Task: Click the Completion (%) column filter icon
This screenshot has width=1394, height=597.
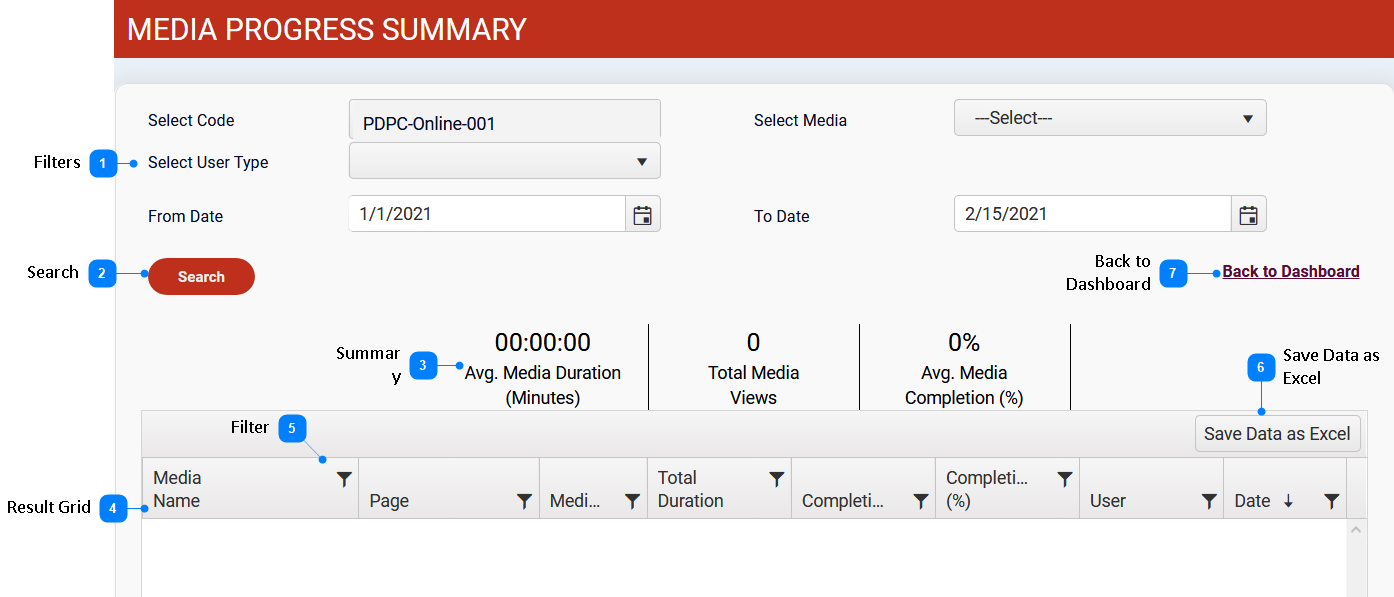Action: coord(1065,480)
